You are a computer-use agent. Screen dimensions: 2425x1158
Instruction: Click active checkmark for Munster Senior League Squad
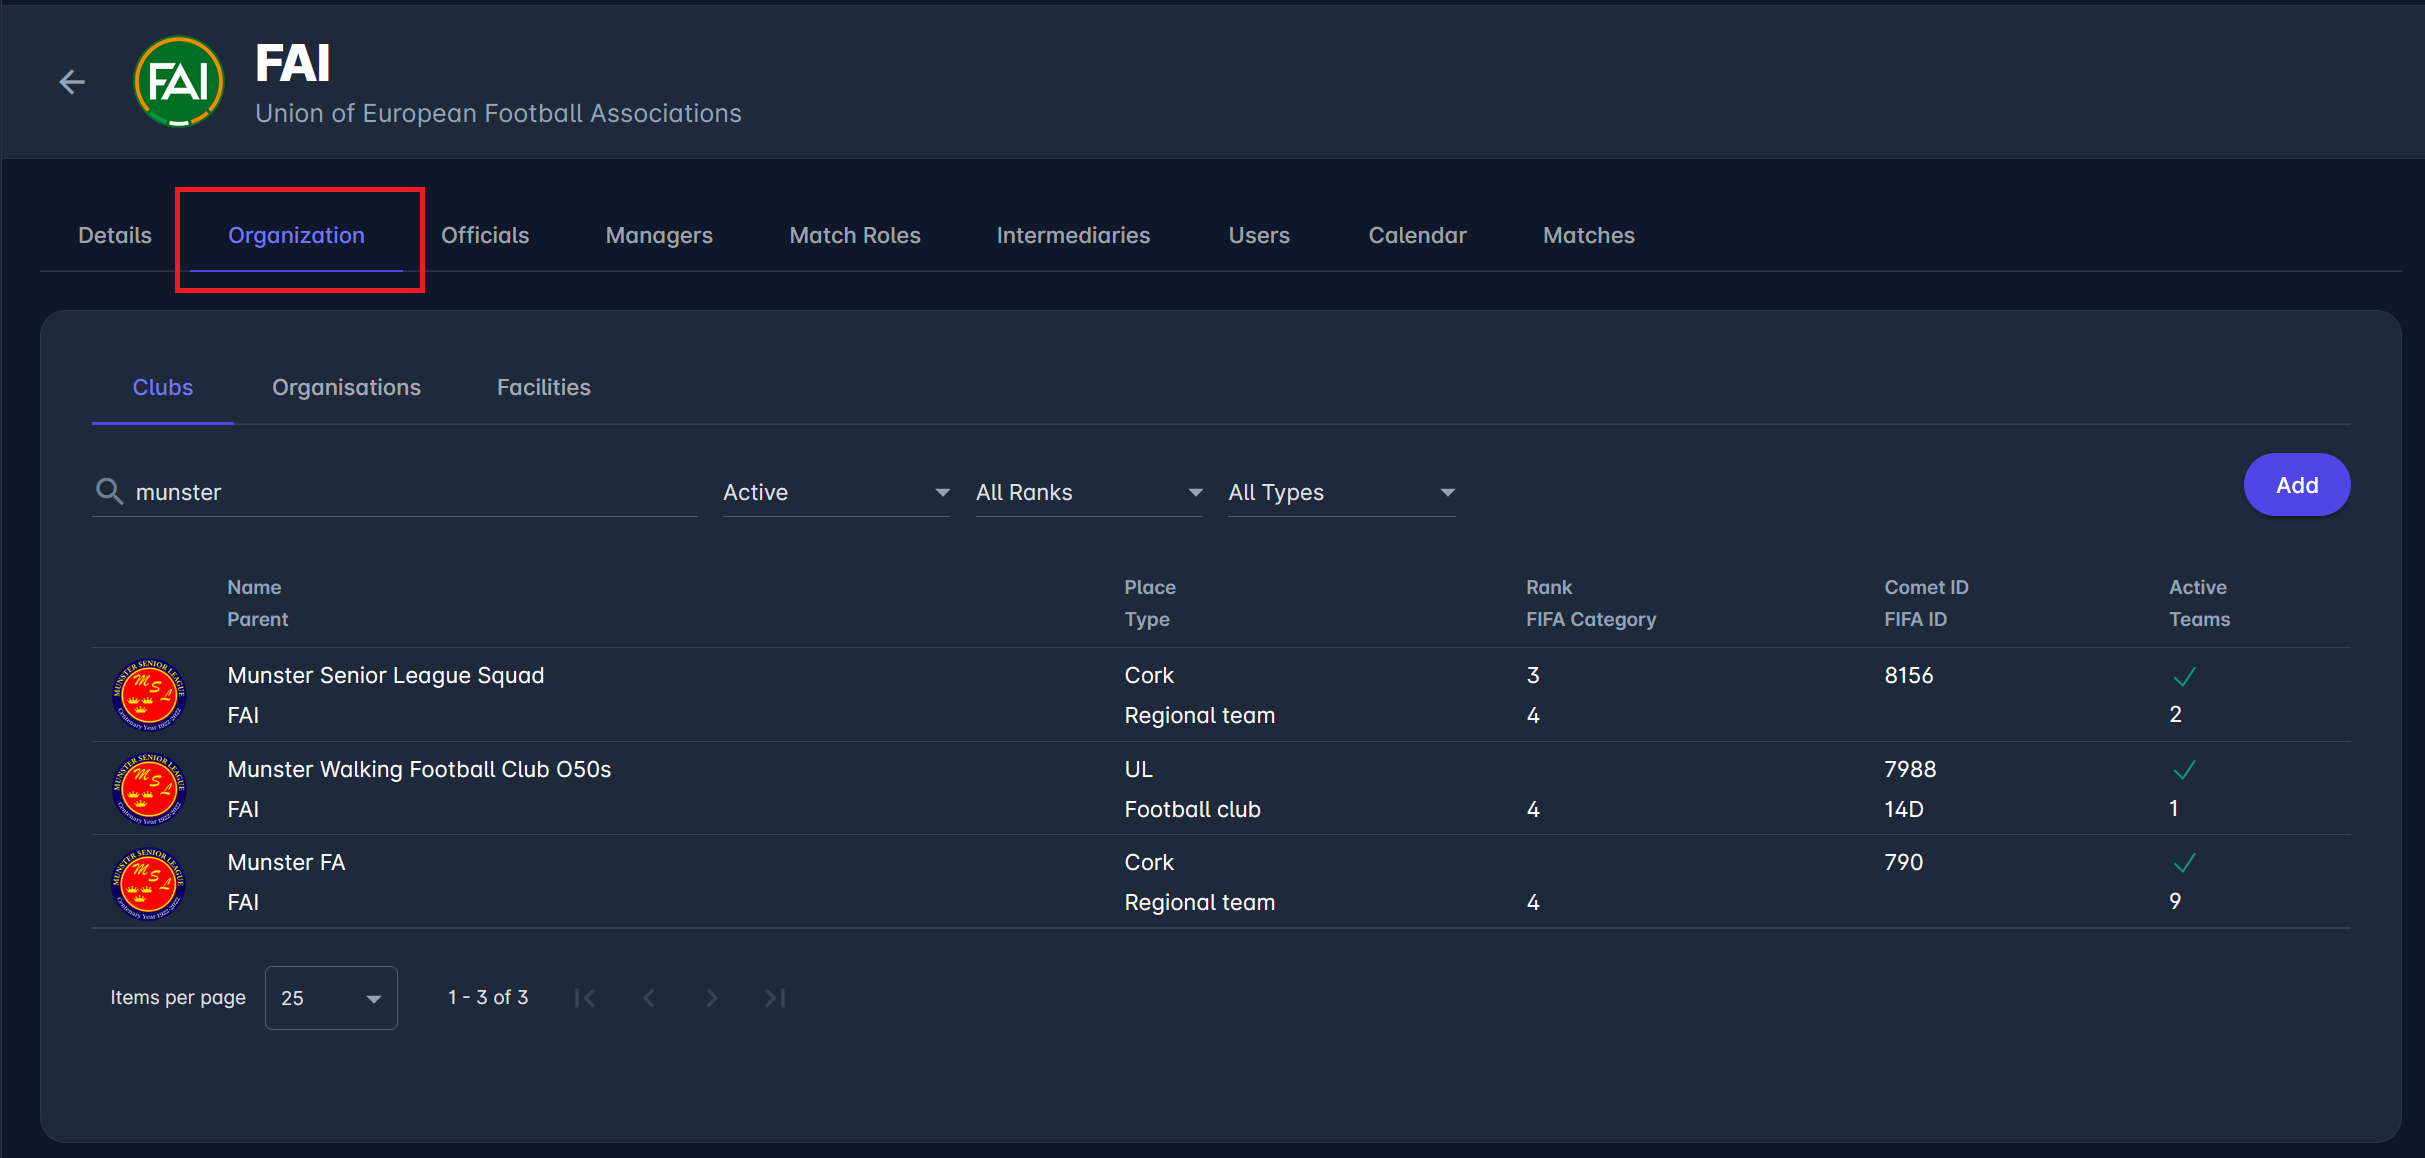tap(2184, 677)
